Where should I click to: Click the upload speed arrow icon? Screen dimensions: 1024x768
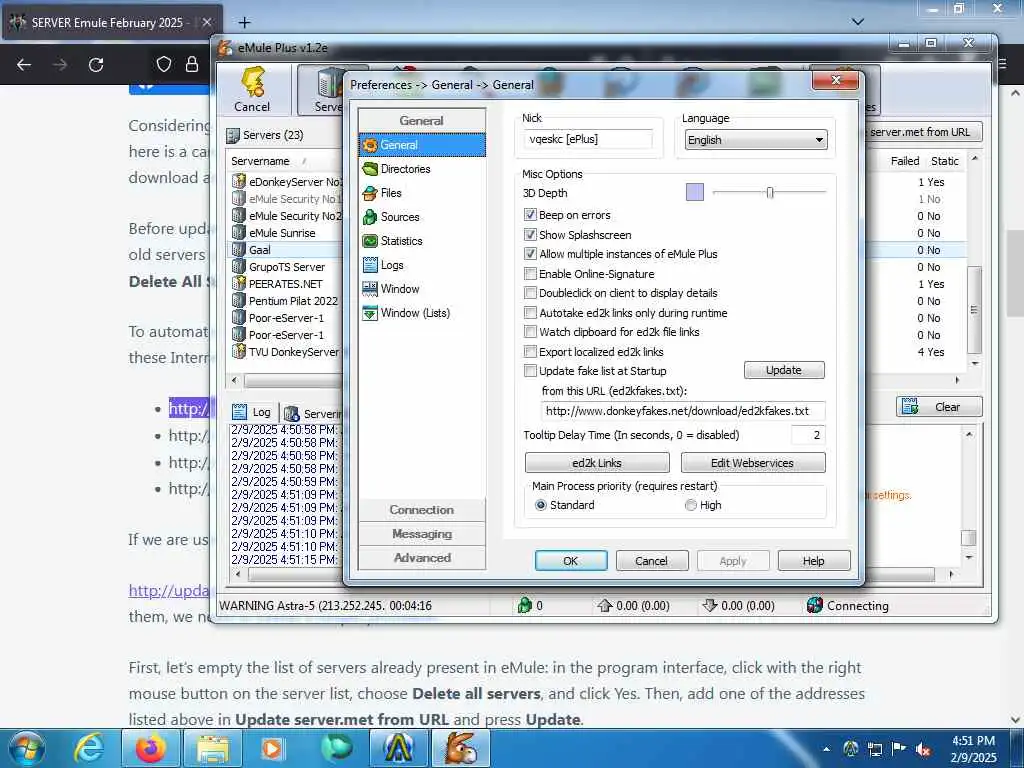[x=604, y=605]
